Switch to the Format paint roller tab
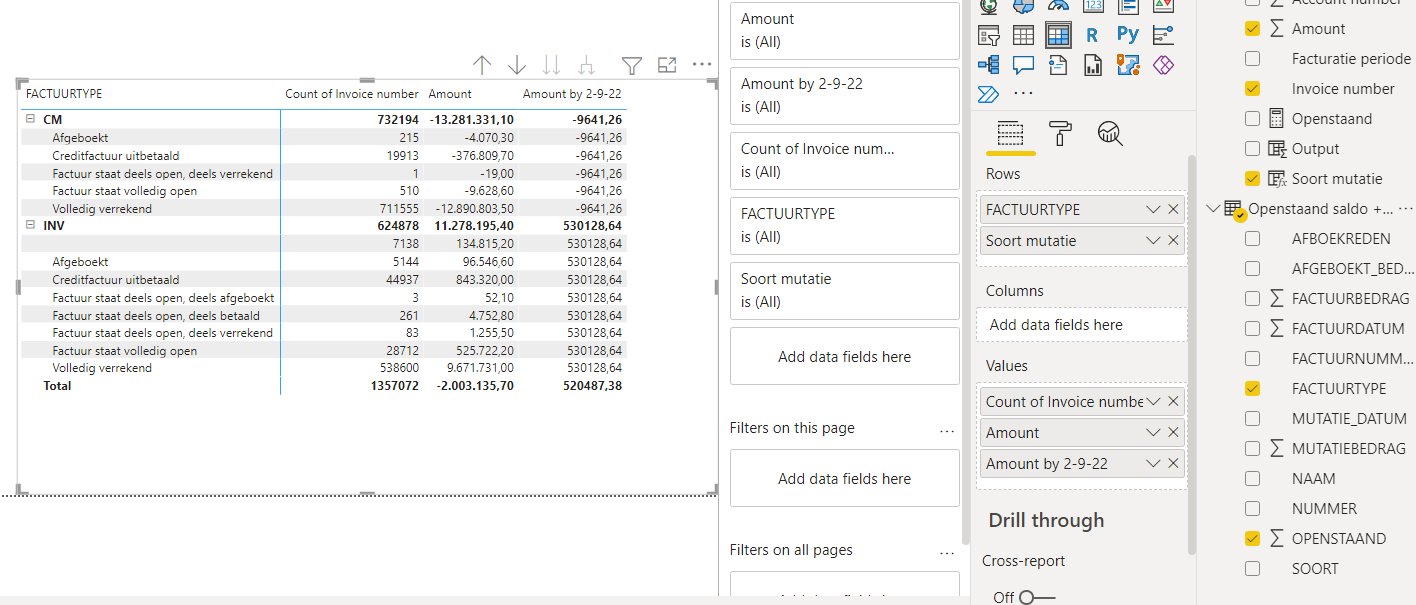1416x605 pixels. [1060, 133]
